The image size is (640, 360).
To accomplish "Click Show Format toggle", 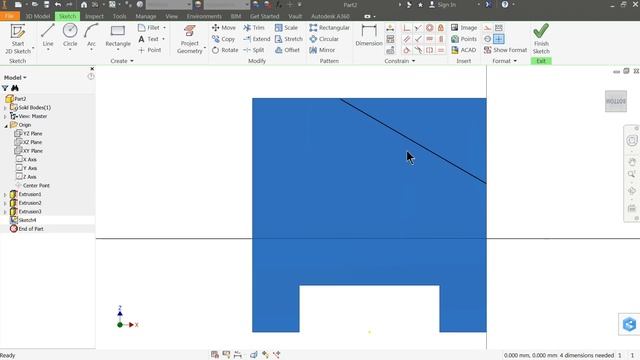I will click(505, 50).
